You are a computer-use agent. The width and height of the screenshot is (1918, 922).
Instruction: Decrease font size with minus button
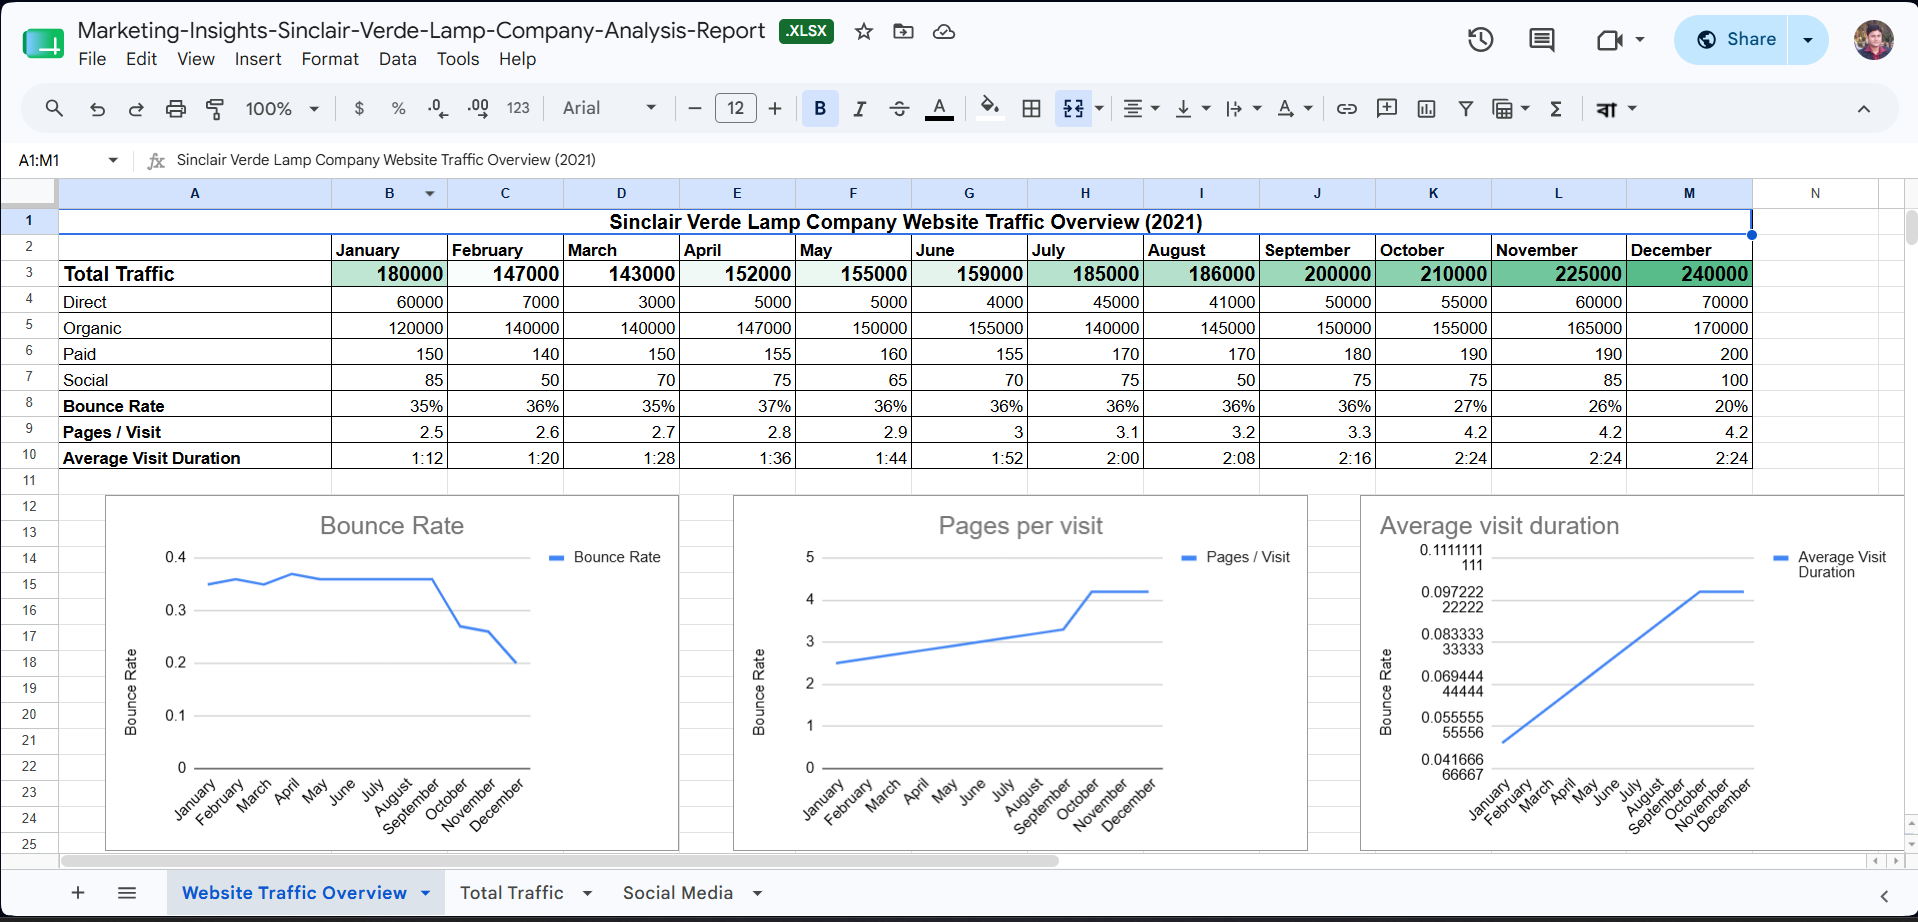(x=695, y=108)
